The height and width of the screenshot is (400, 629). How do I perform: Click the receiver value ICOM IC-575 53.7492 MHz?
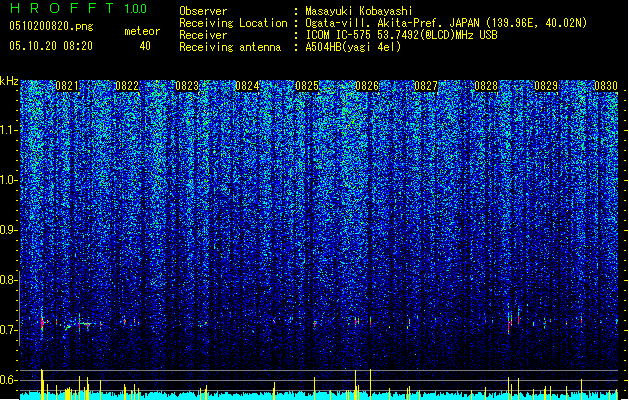tap(401, 35)
